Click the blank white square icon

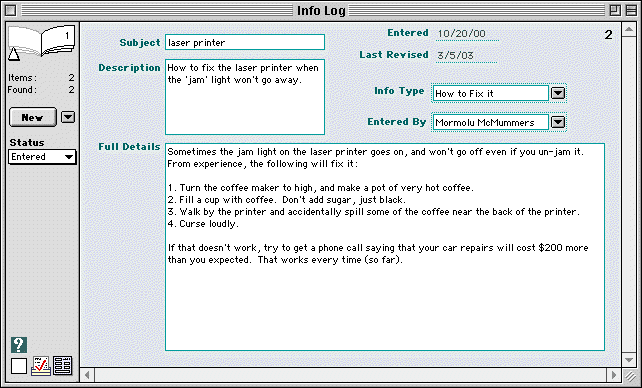point(19,366)
